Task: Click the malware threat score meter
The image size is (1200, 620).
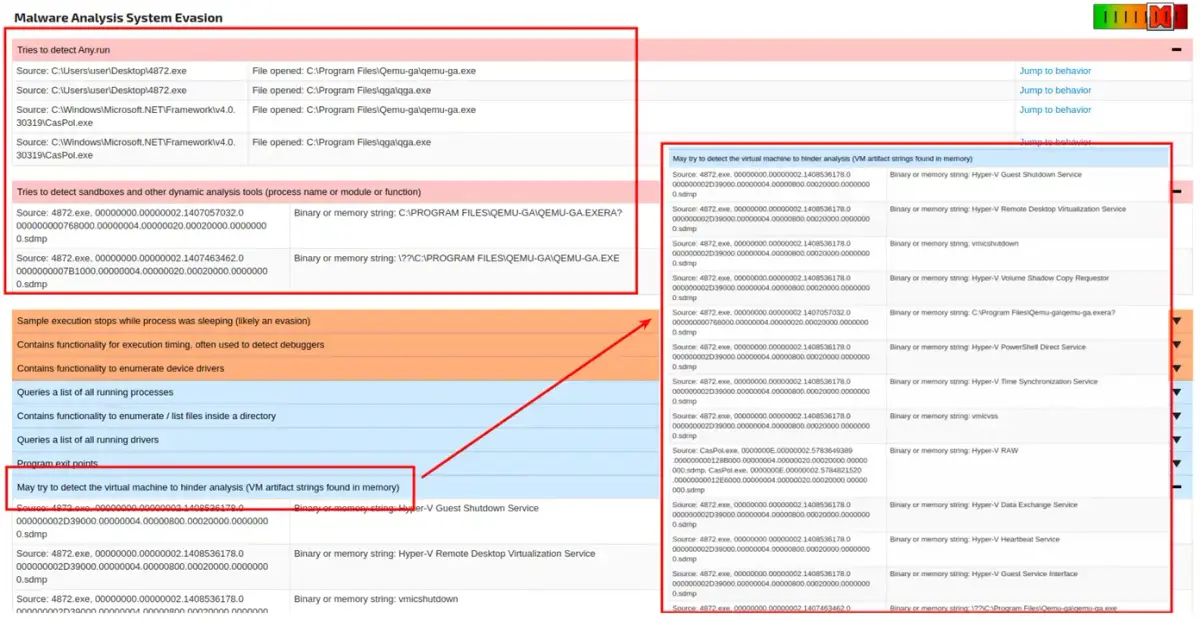Action: point(1139,16)
